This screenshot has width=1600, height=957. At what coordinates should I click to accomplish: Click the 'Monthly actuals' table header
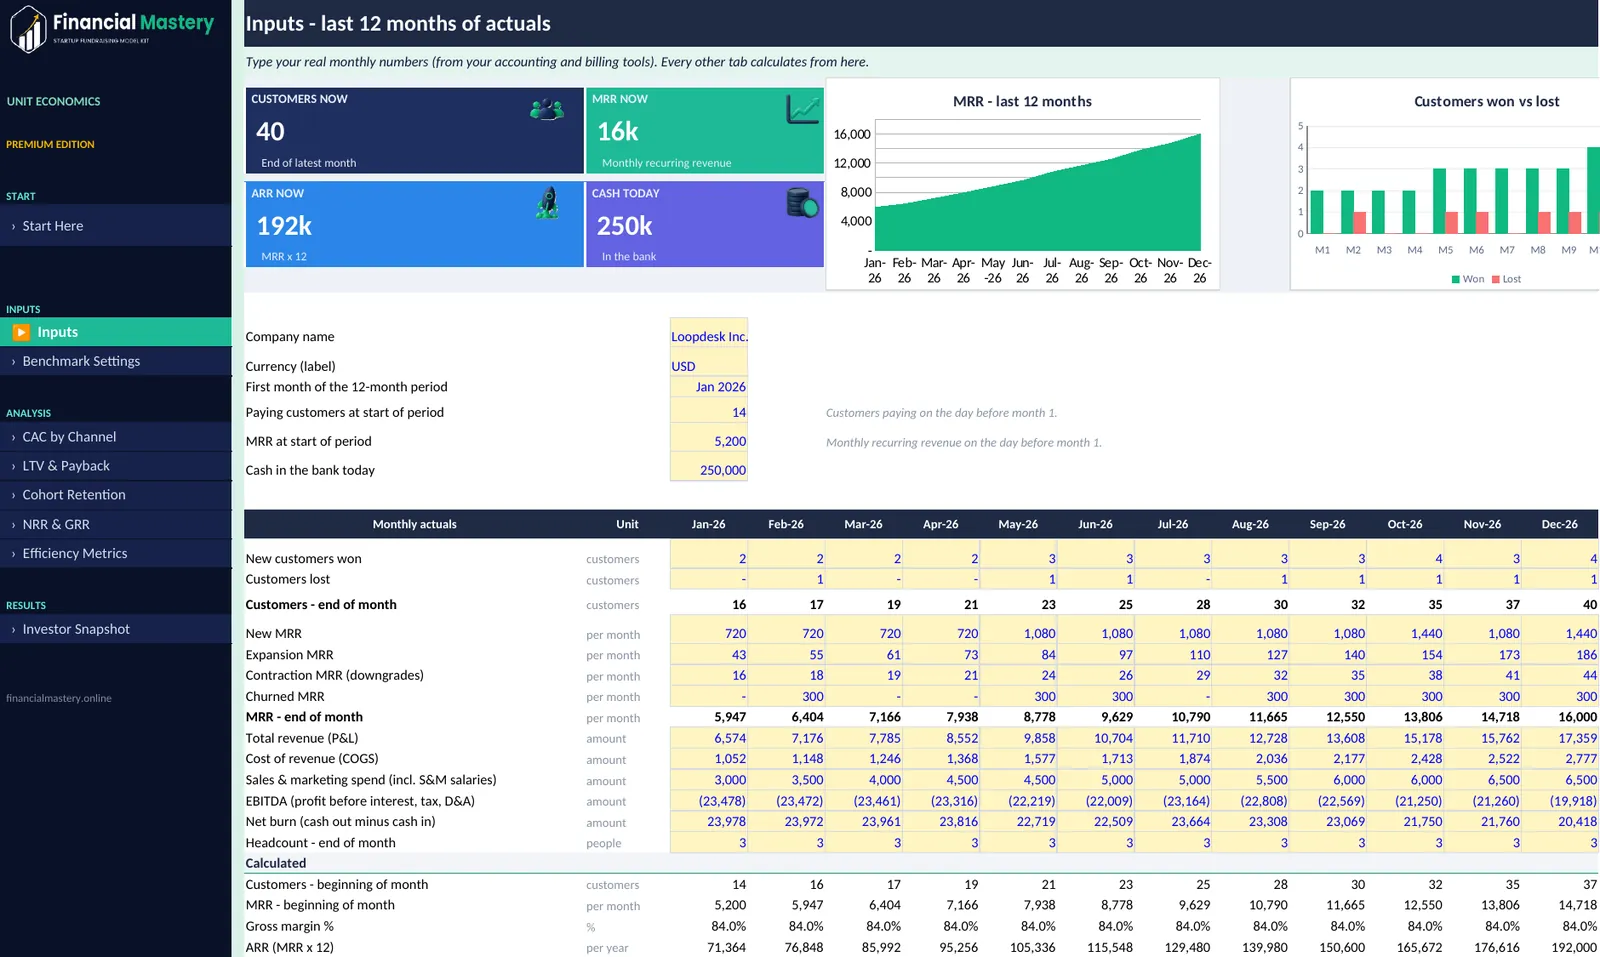415,524
